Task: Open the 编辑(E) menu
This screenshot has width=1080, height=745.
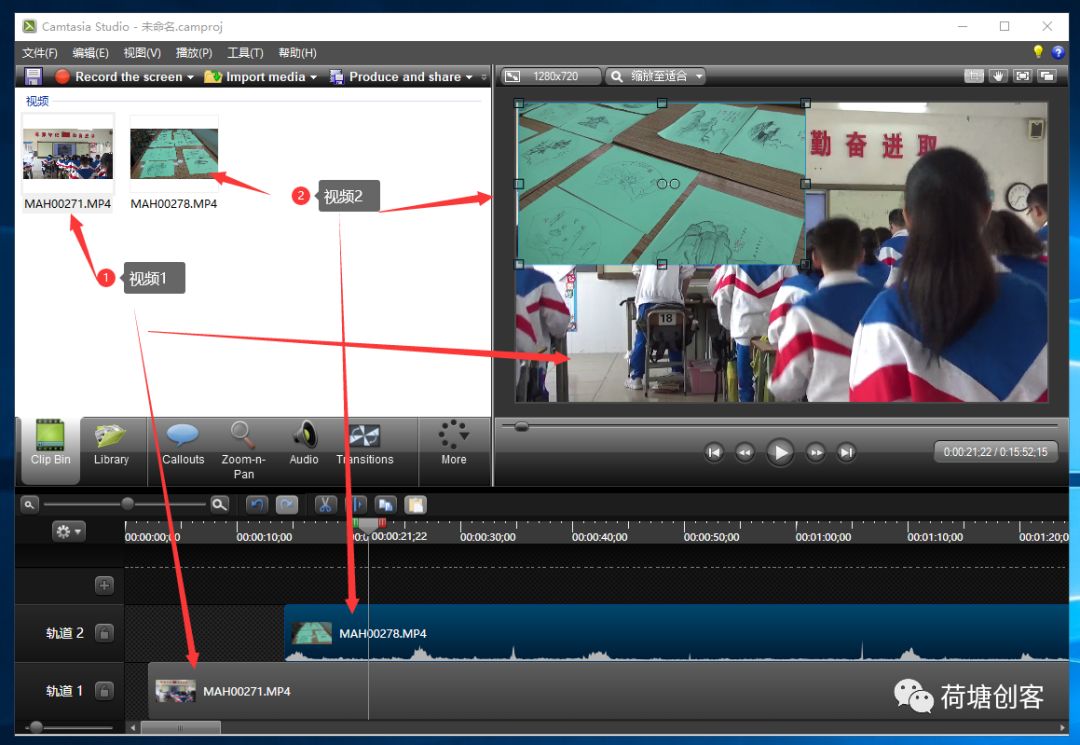Action: click(x=90, y=53)
